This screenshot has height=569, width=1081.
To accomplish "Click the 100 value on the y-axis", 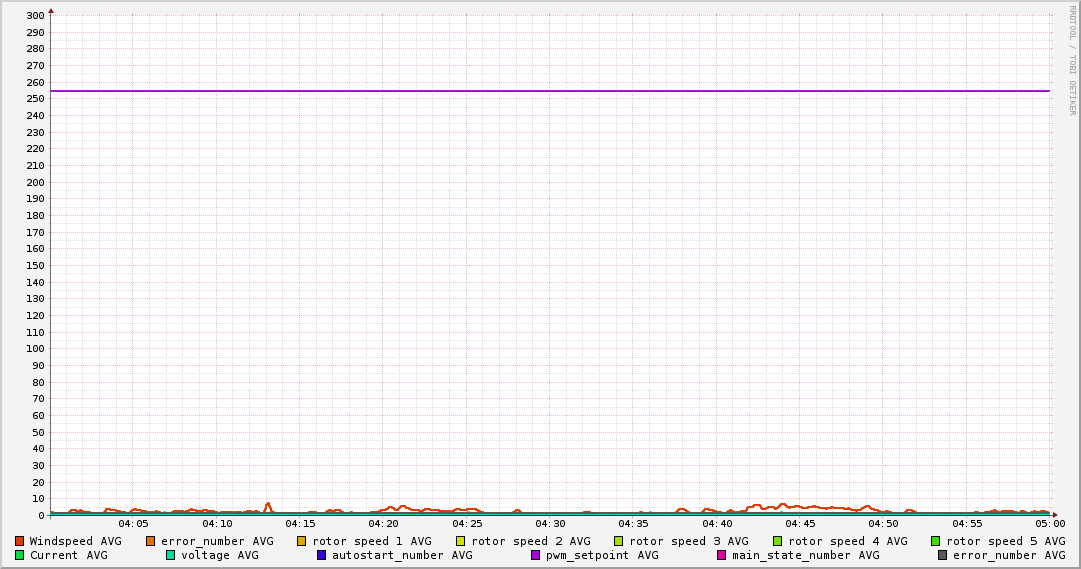I will click(x=36, y=349).
